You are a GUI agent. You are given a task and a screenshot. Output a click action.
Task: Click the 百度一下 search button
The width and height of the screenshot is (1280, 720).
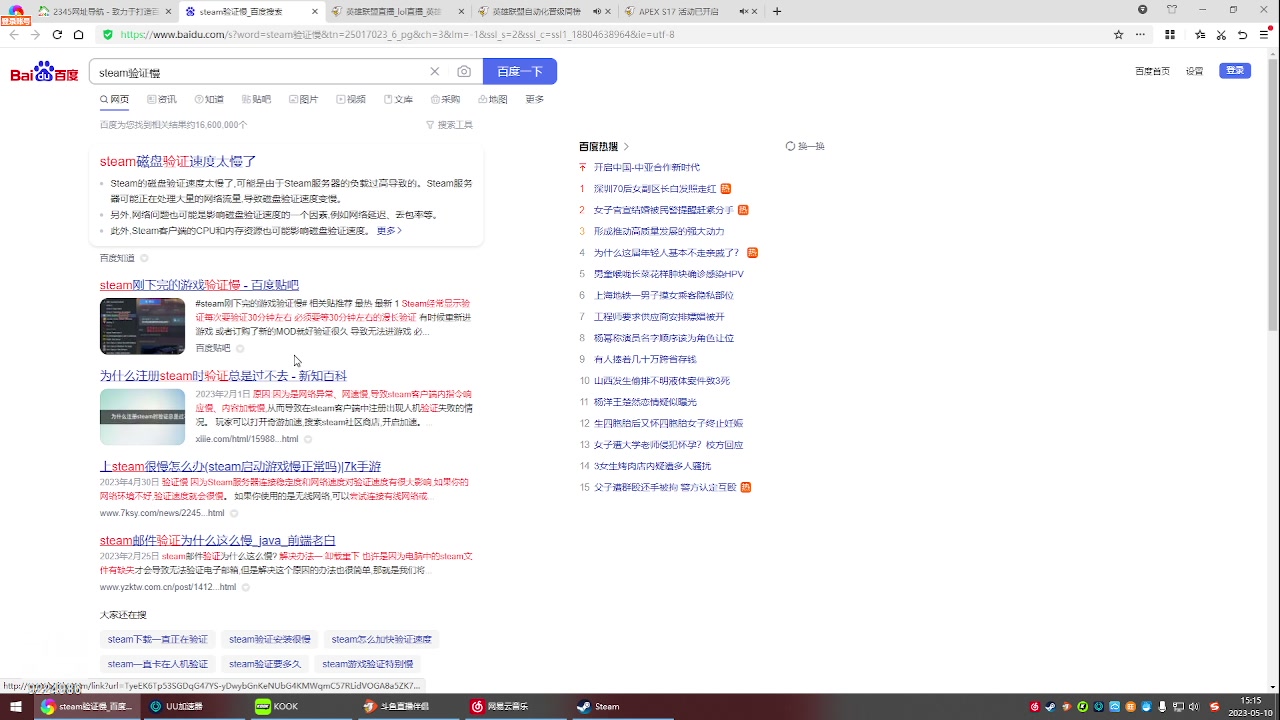[x=520, y=72]
